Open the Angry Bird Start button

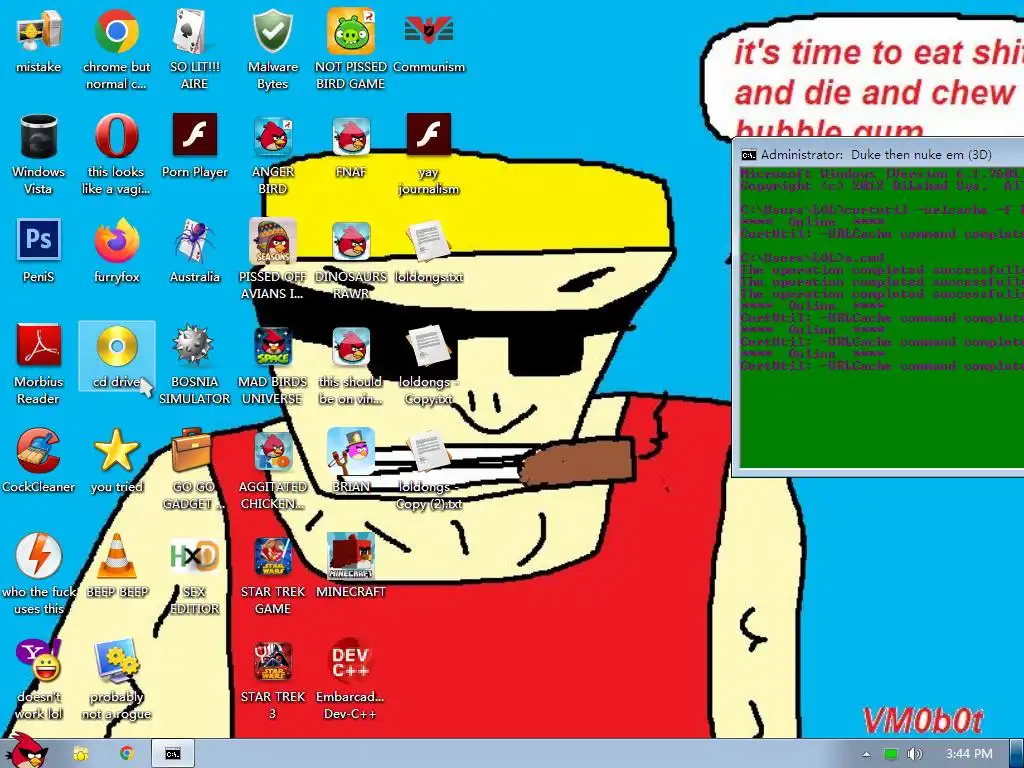(x=26, y=751)
